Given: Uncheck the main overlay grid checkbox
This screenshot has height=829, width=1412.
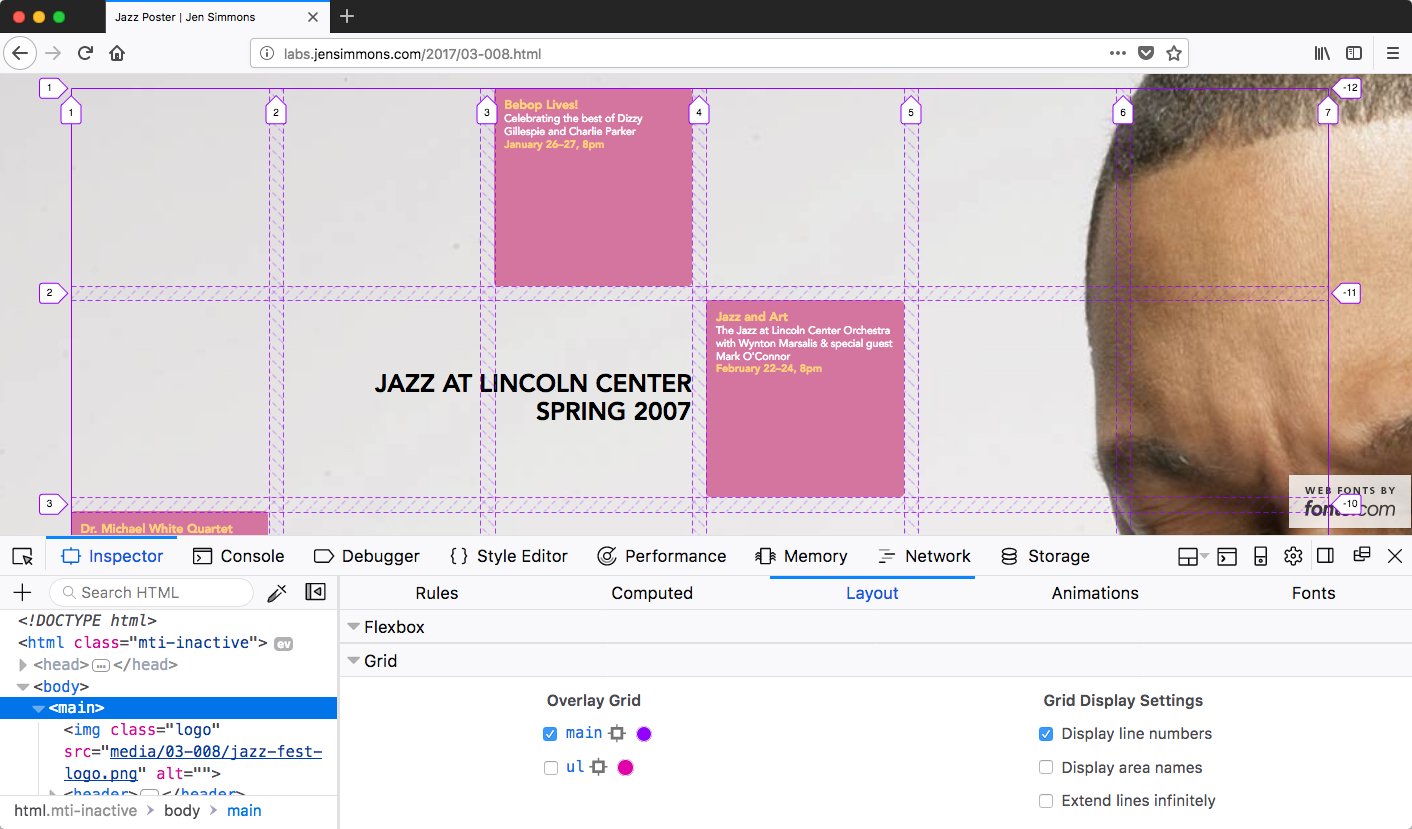Looking at the screenshot, I should (x=550, y=734).
